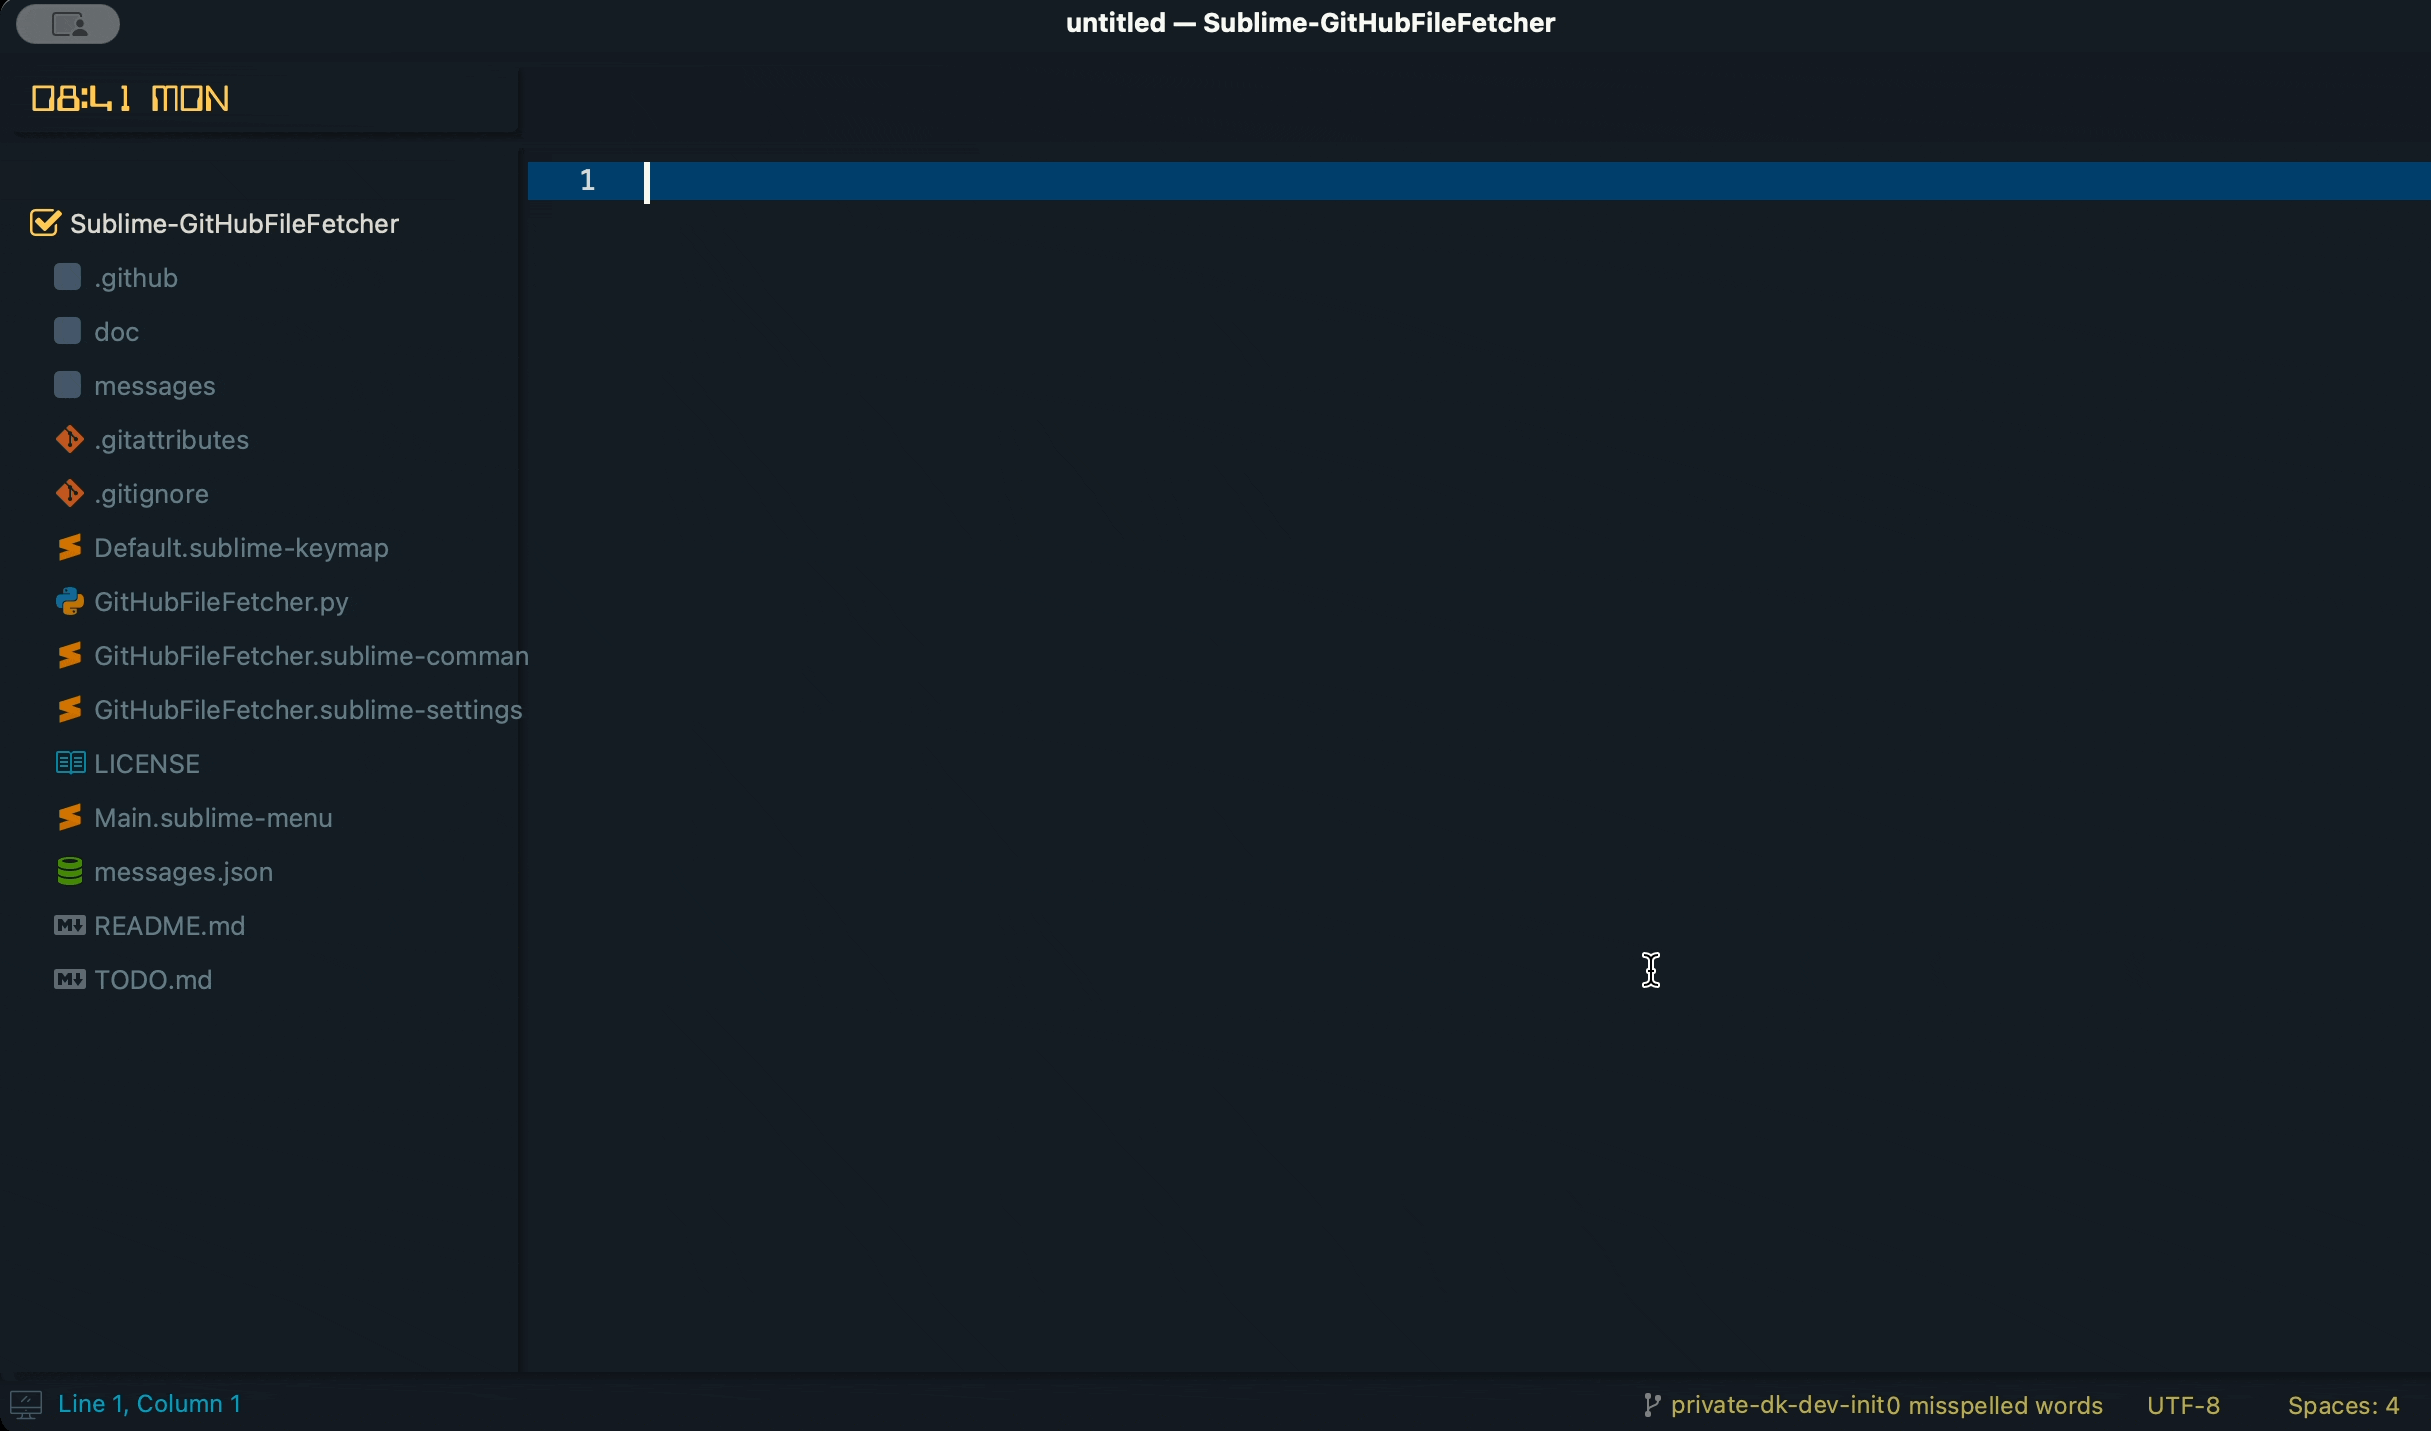Screen dimensions: 2431x1431
Task: Toggle the Sublime-GitHubFileFetcher root folder checkbox
Action: (x=44, y=223)
